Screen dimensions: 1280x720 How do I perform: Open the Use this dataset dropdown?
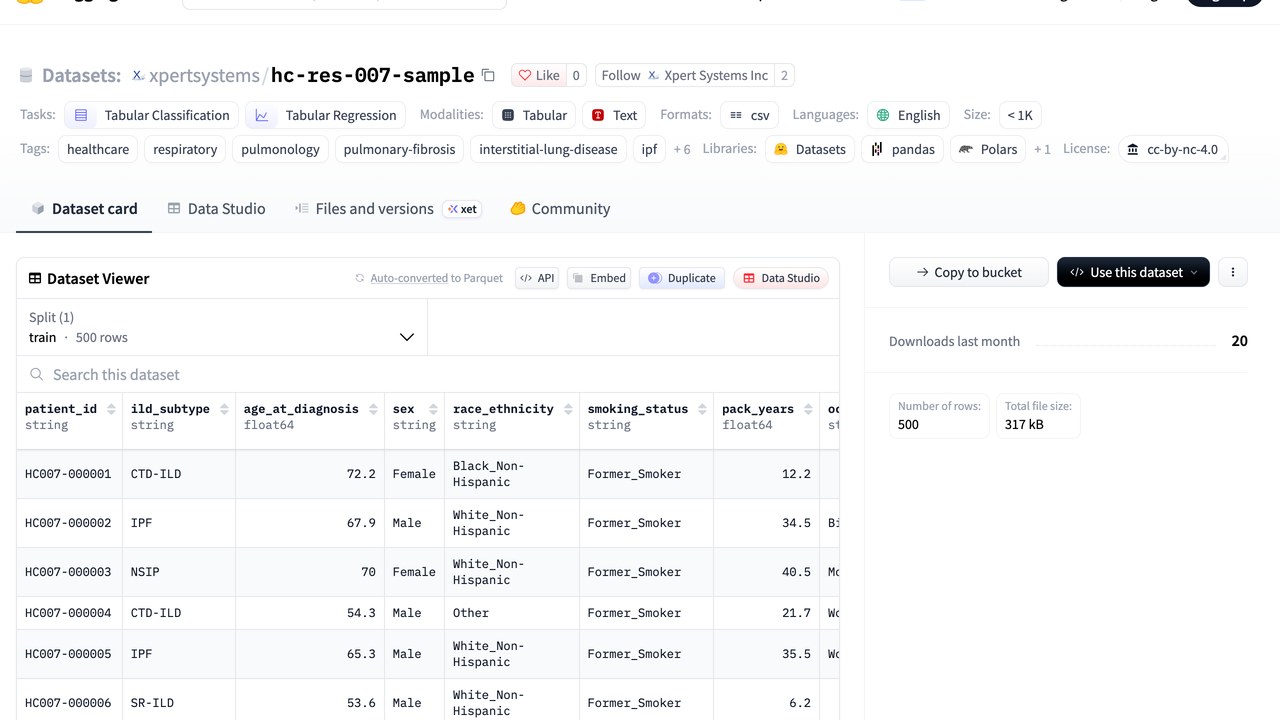click(x=1133, y=272)
